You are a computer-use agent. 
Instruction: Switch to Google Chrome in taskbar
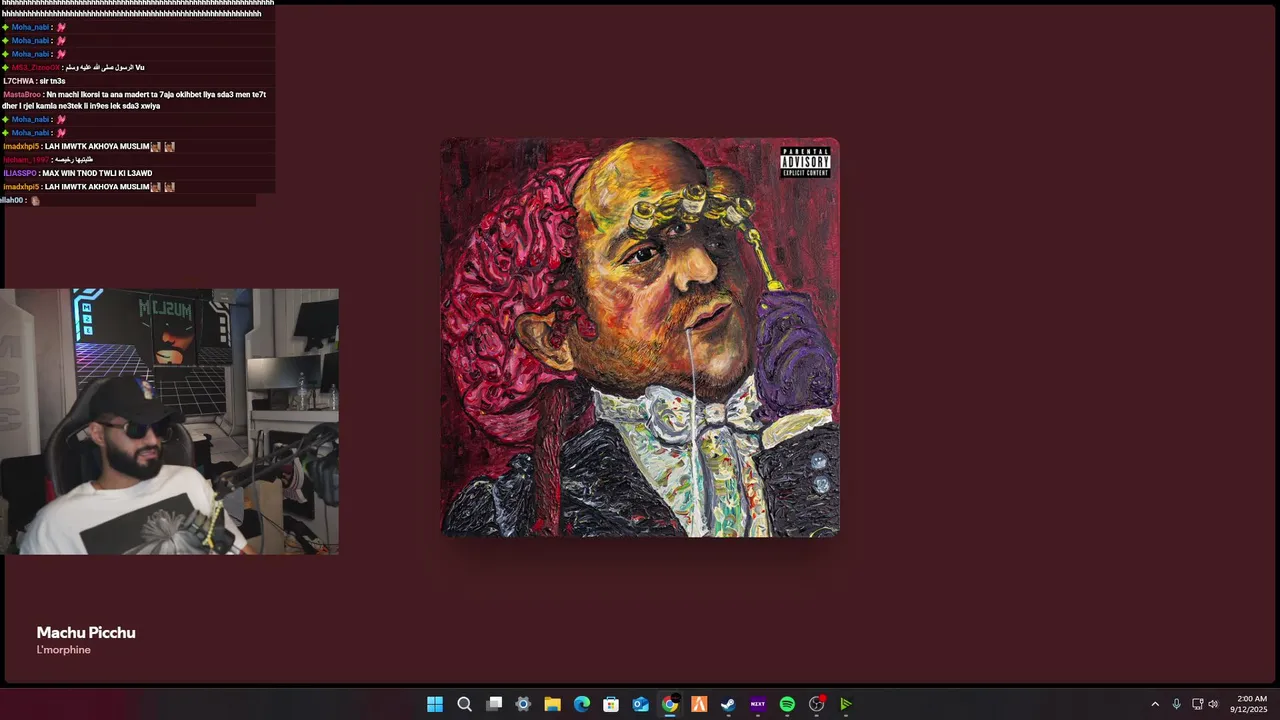(670, 704)
